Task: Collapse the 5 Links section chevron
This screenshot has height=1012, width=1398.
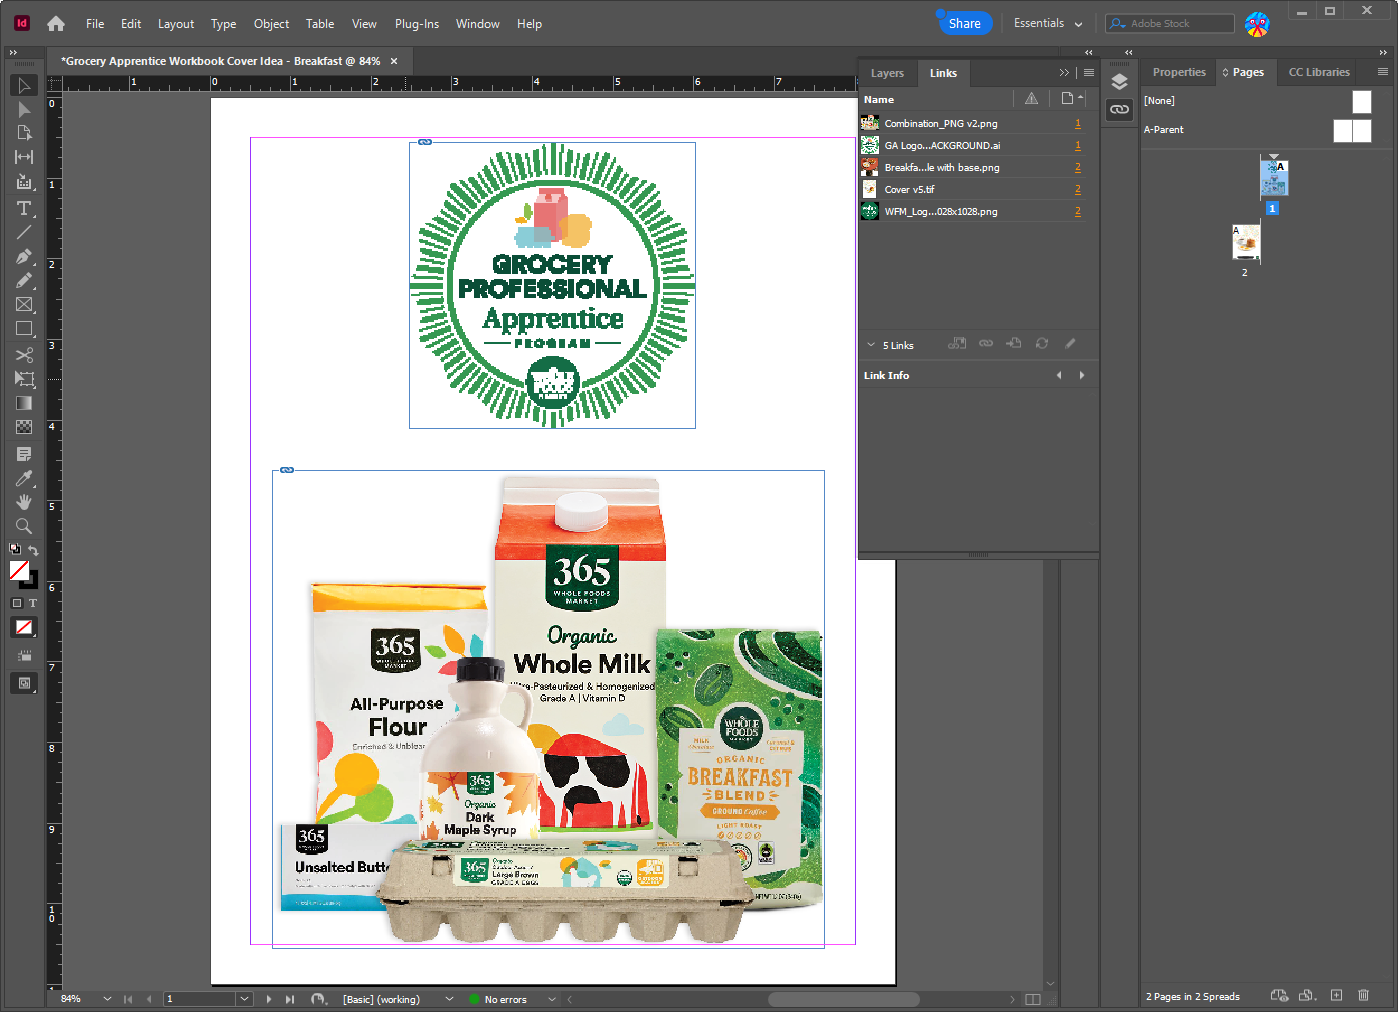Action: (x=871, y=345)
